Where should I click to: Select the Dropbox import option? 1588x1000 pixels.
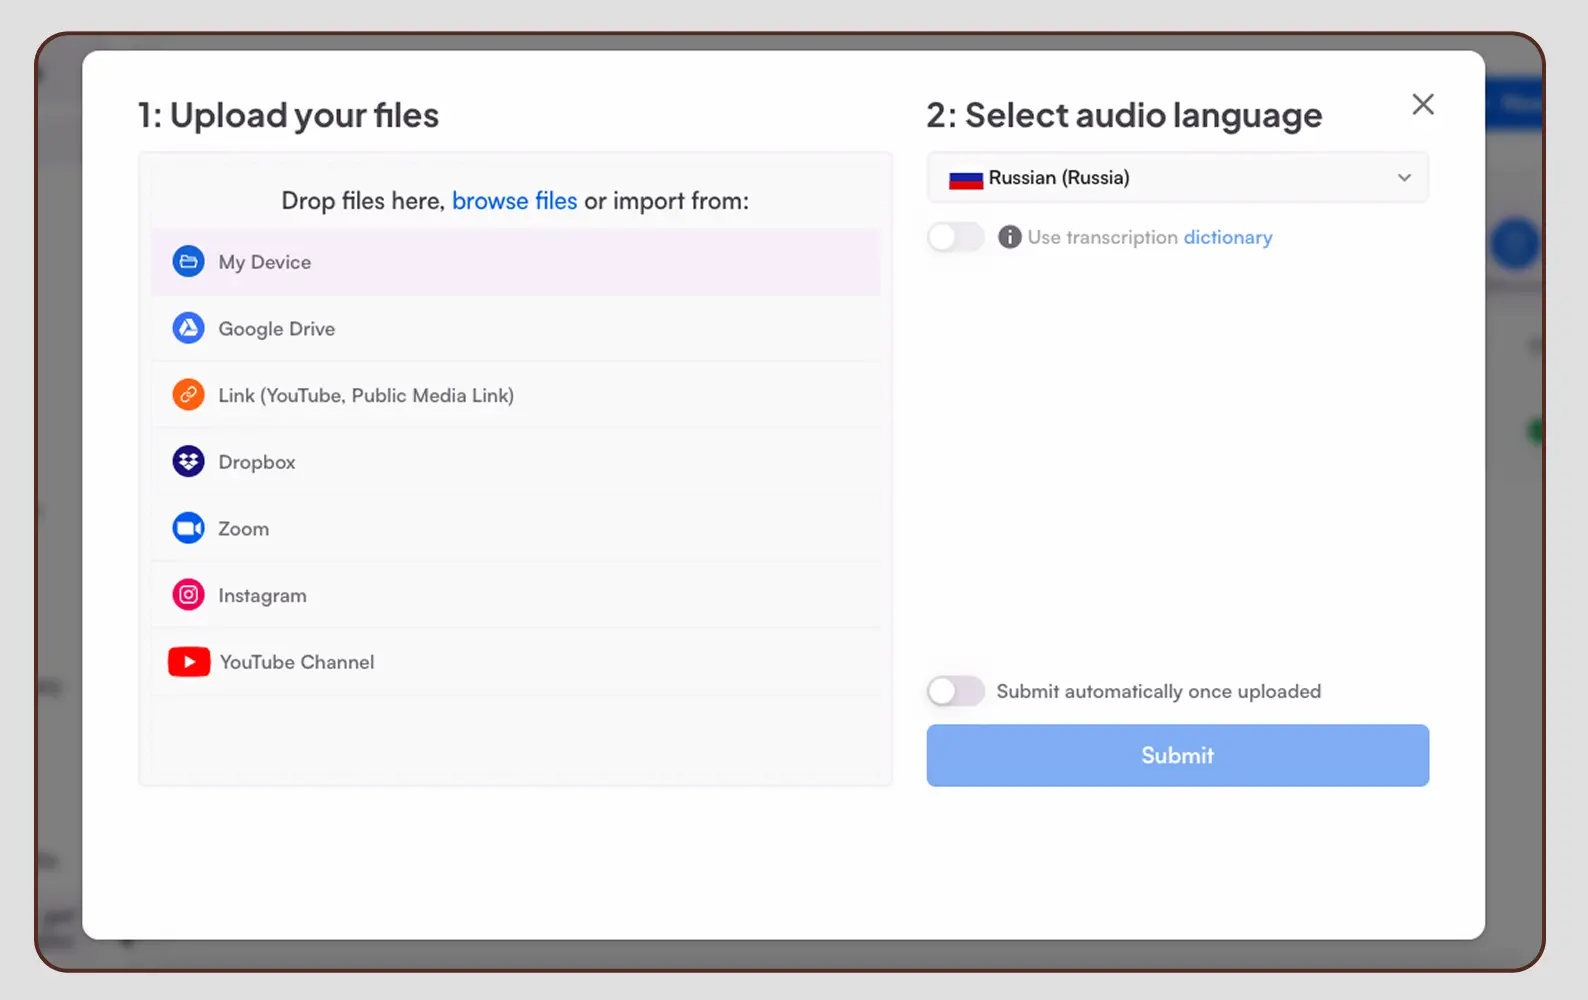[x=257, y=462]
